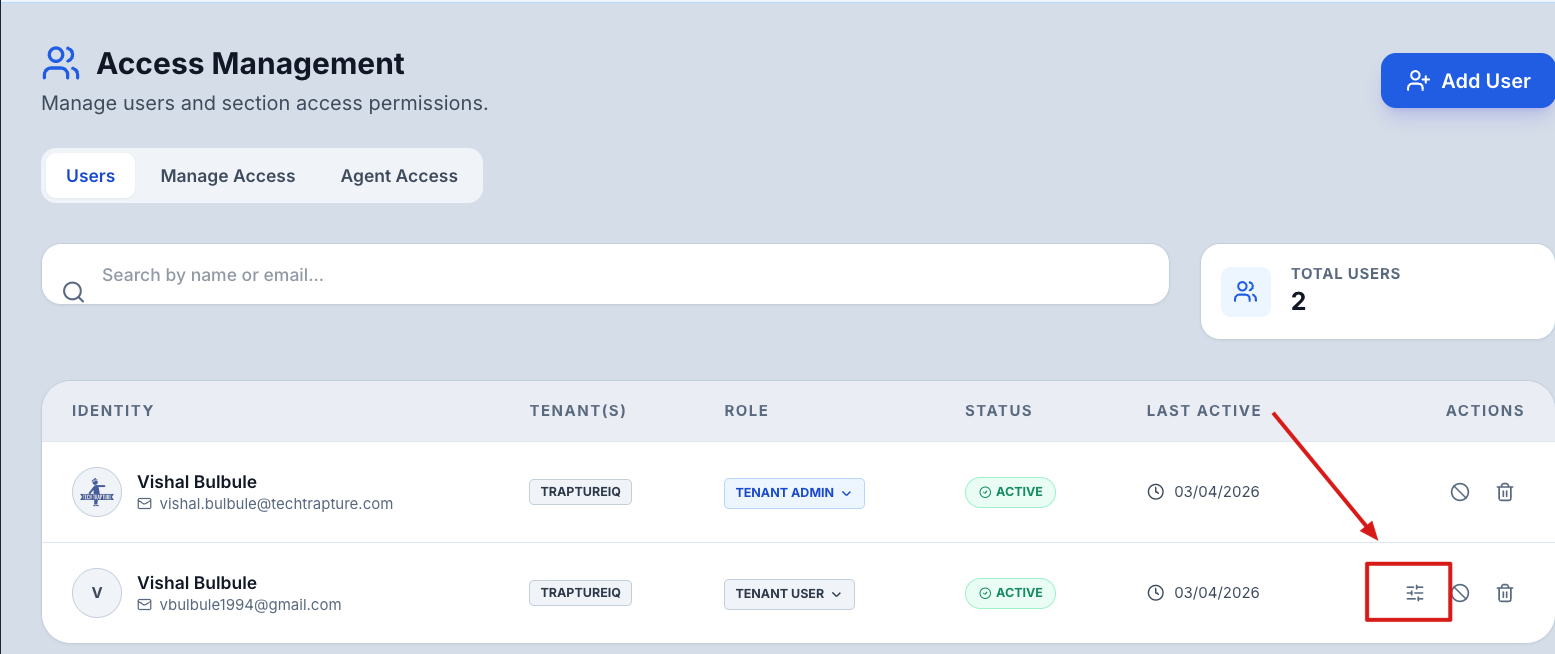Viewport: 1555px width, 654px height.
Task: Click the ACTIVE status badge on the admin row
Action: pos(1010,491)
